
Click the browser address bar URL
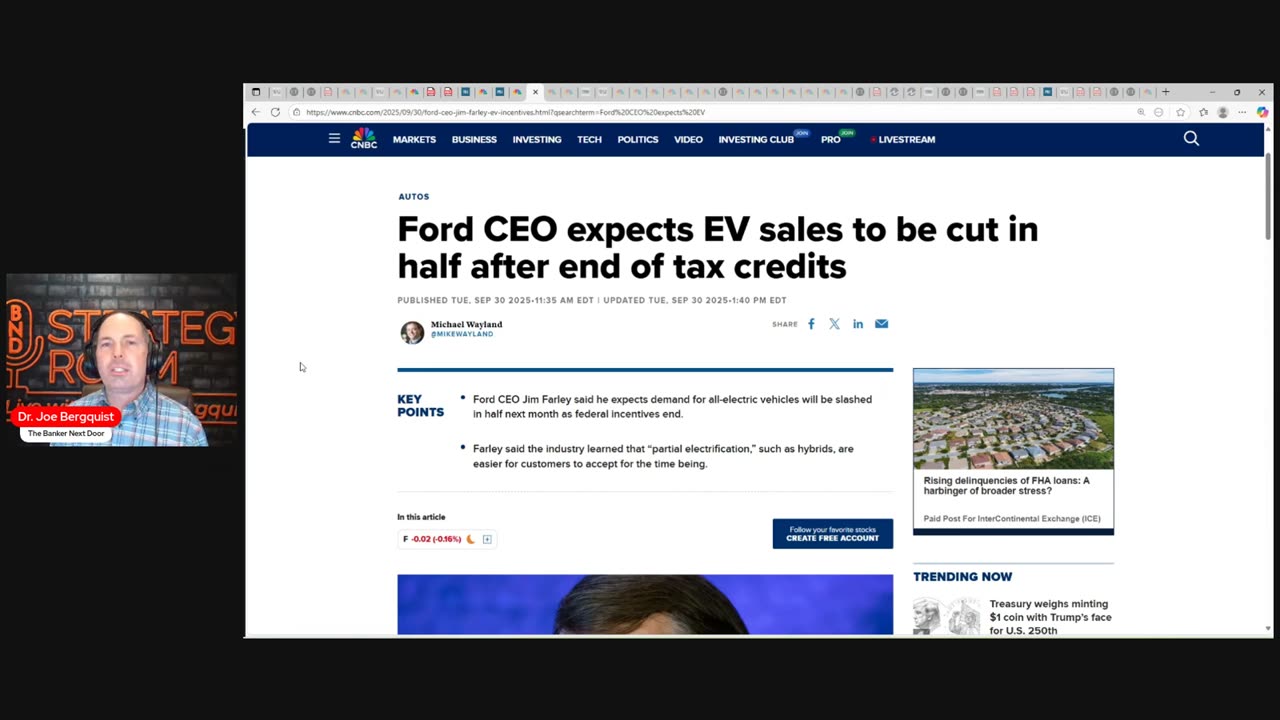click(x=505, y=112)
